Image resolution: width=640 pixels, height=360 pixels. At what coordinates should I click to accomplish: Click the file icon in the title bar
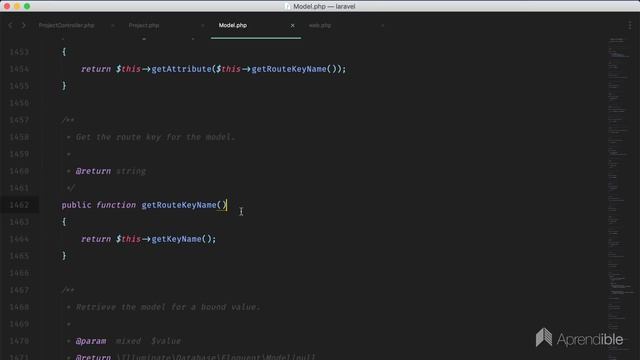287,6
